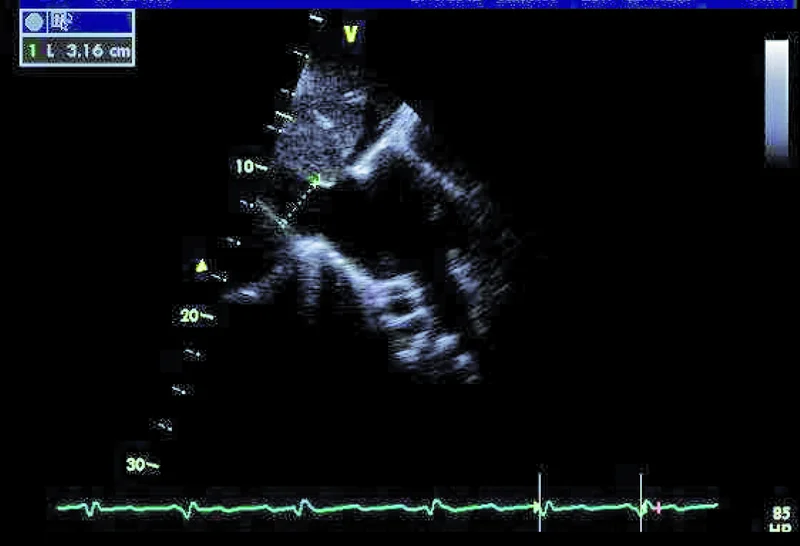Click the upper green caliper endpoint
This screenshot has height=546, width=800.
315,179
